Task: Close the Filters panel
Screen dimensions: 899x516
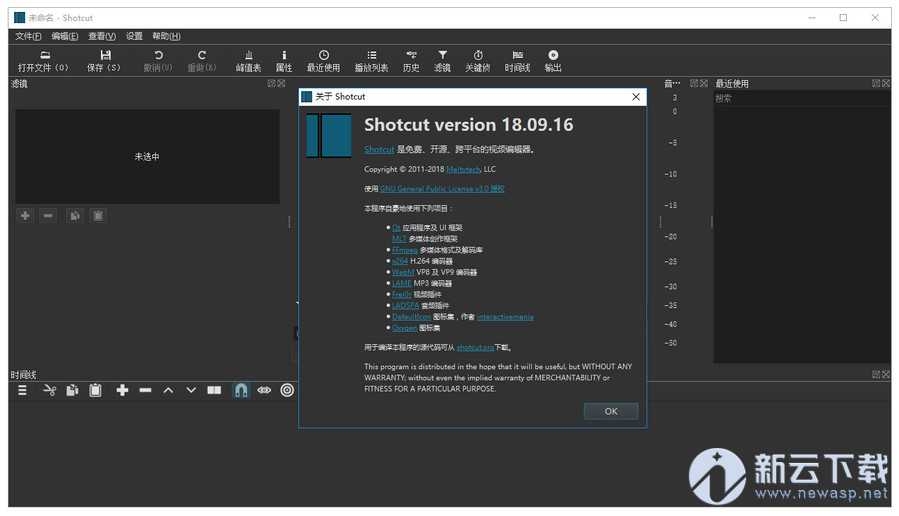Action: (x=282, y=84)
